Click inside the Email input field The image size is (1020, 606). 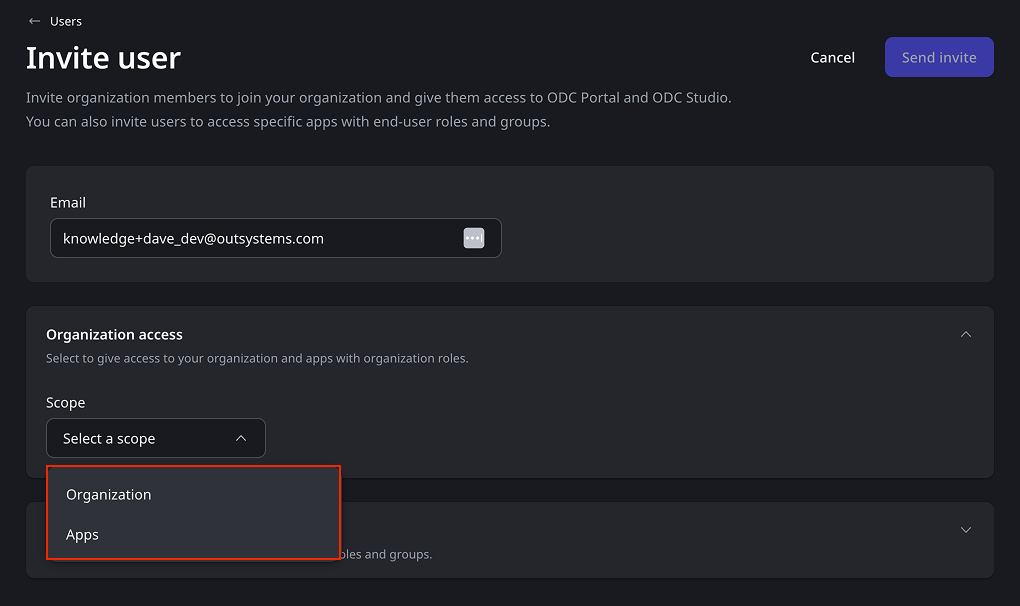pos(250,238)
